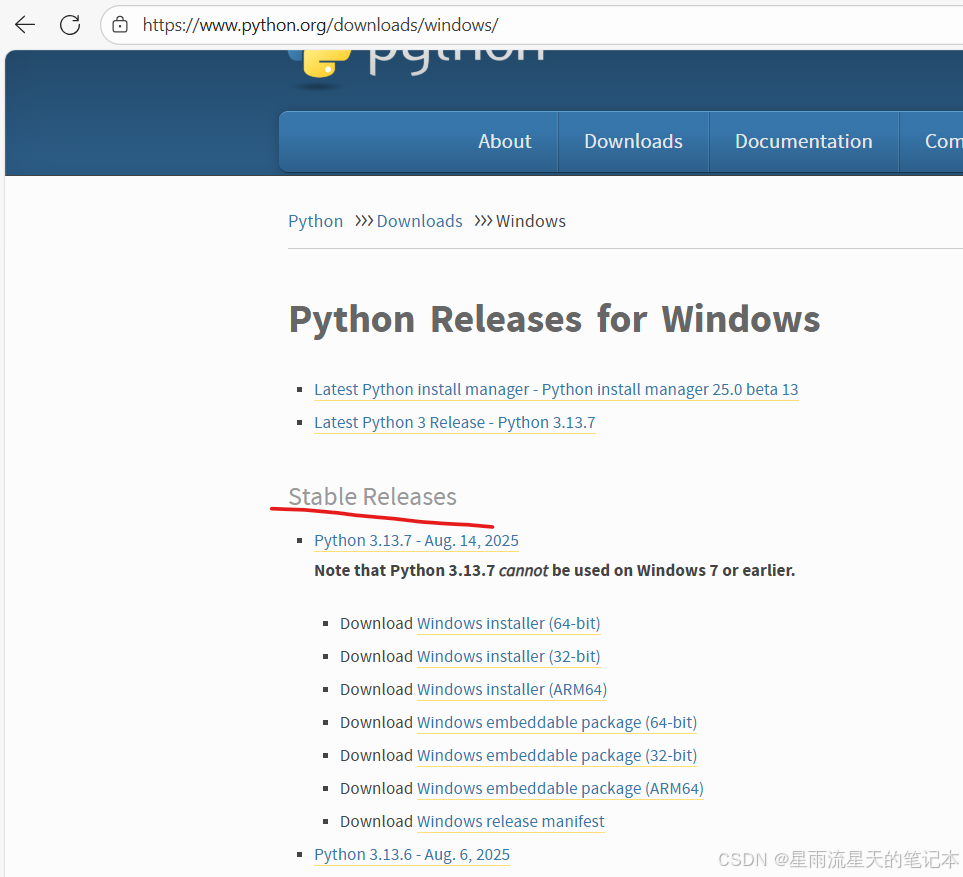
Task: Download Windows installer (64-bit)
Action: click(509, 623)
